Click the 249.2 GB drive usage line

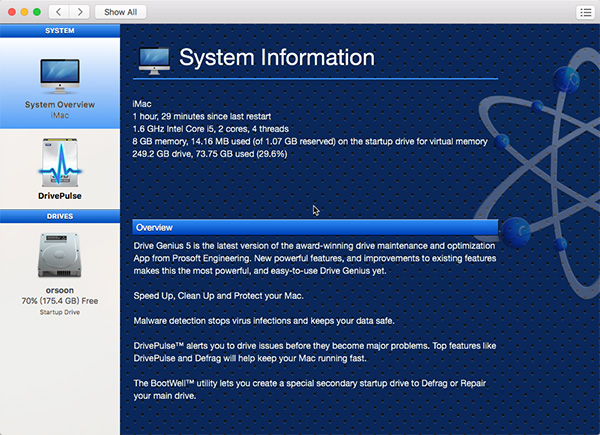tap(210, 154)
